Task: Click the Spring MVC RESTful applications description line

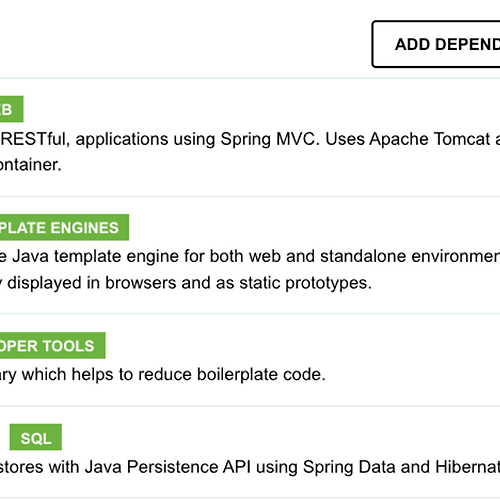Action: [250, 139]
